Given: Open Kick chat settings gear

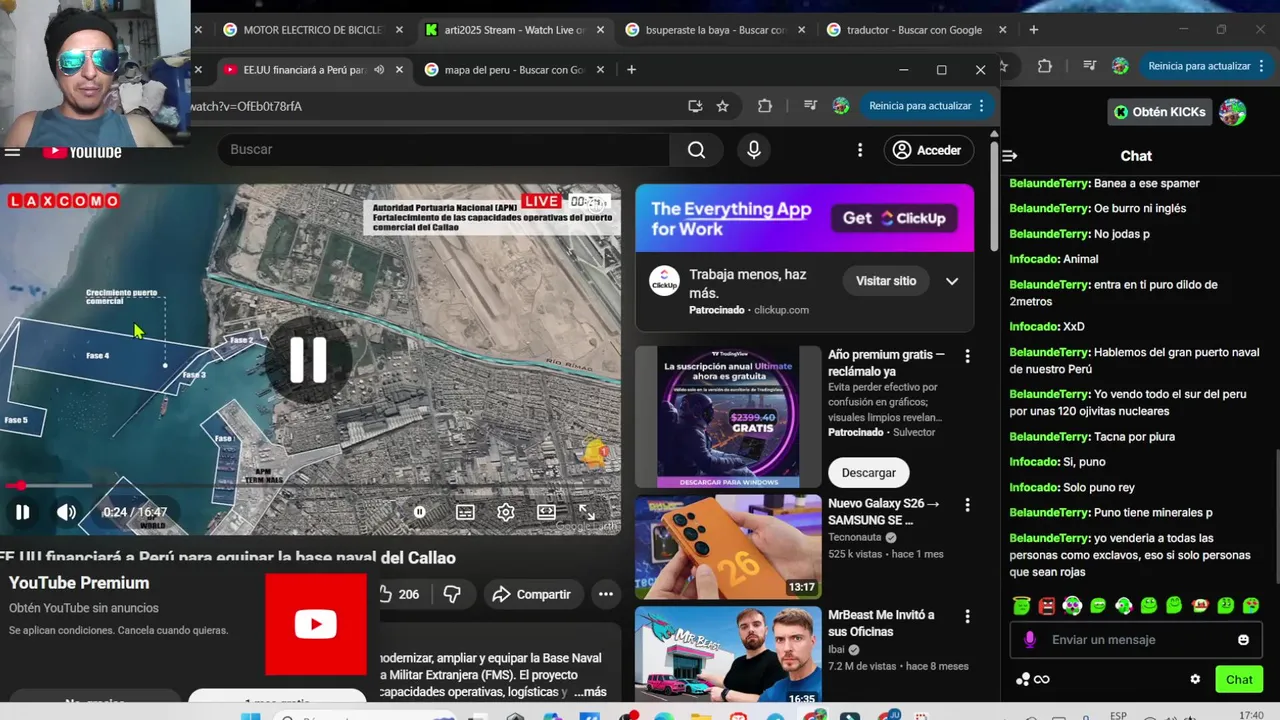Looking at the screenshot, I should click(x=1195, y=679).
